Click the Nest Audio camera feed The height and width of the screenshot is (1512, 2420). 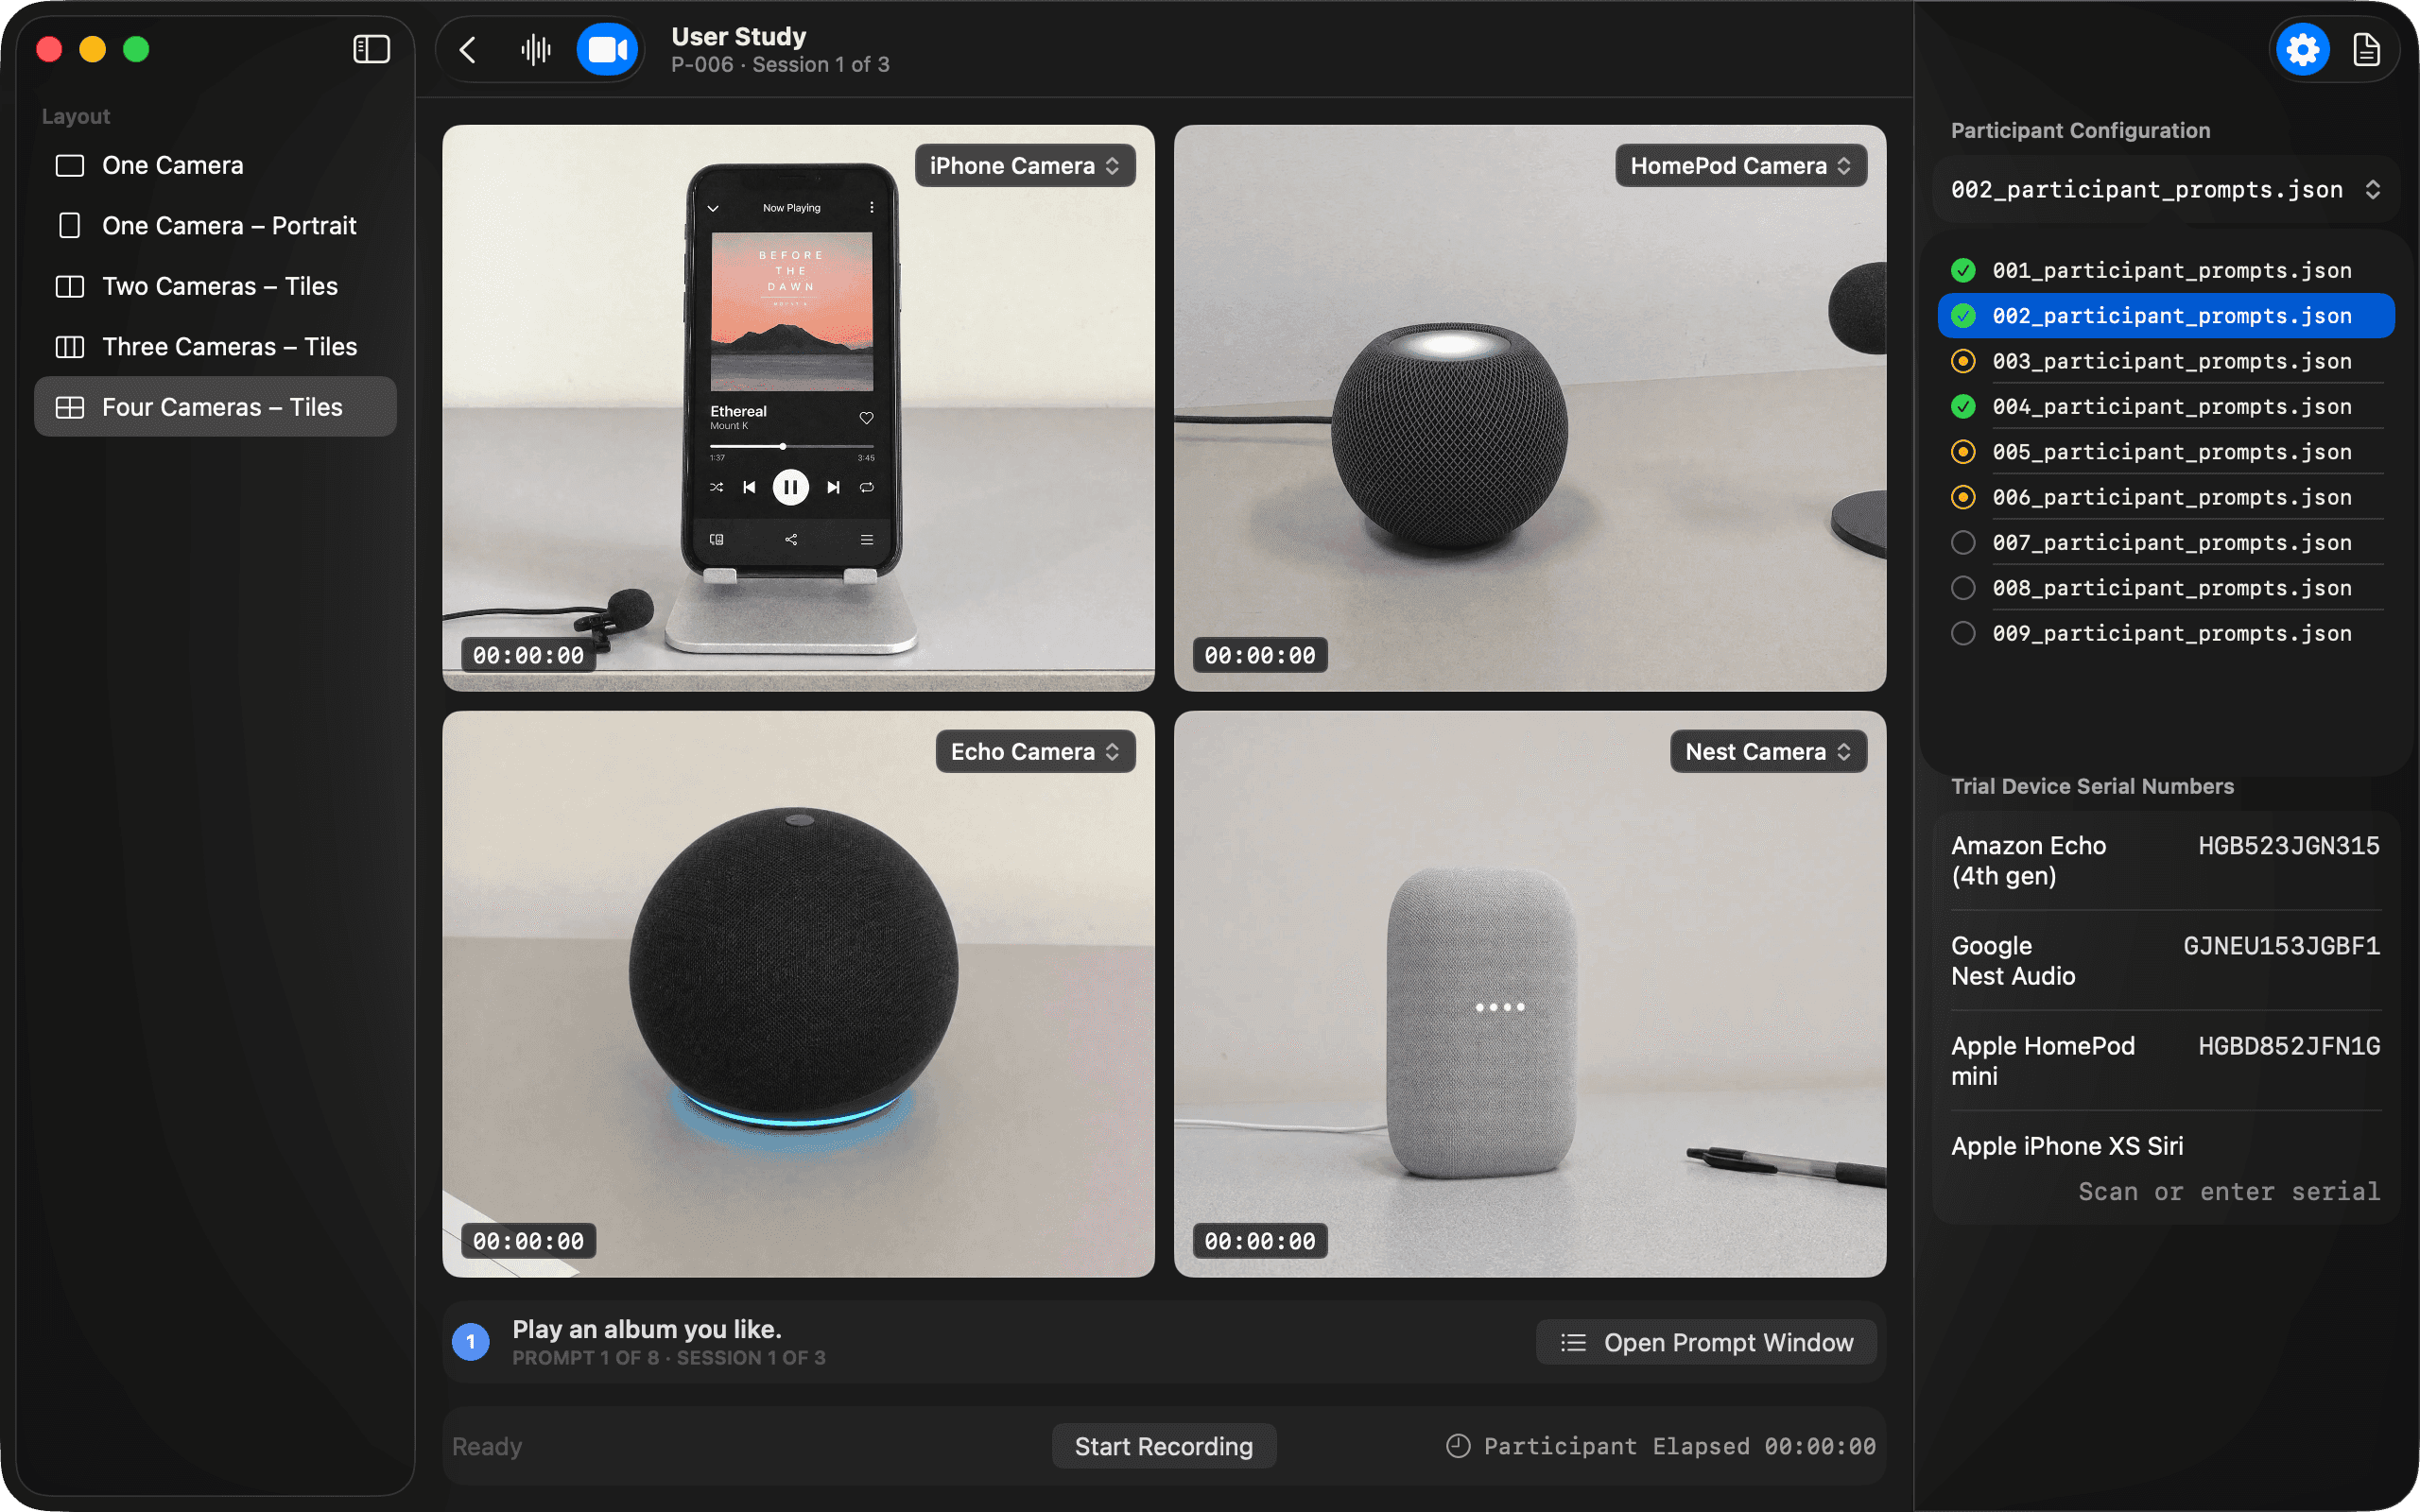click(x=1530, y=994)
